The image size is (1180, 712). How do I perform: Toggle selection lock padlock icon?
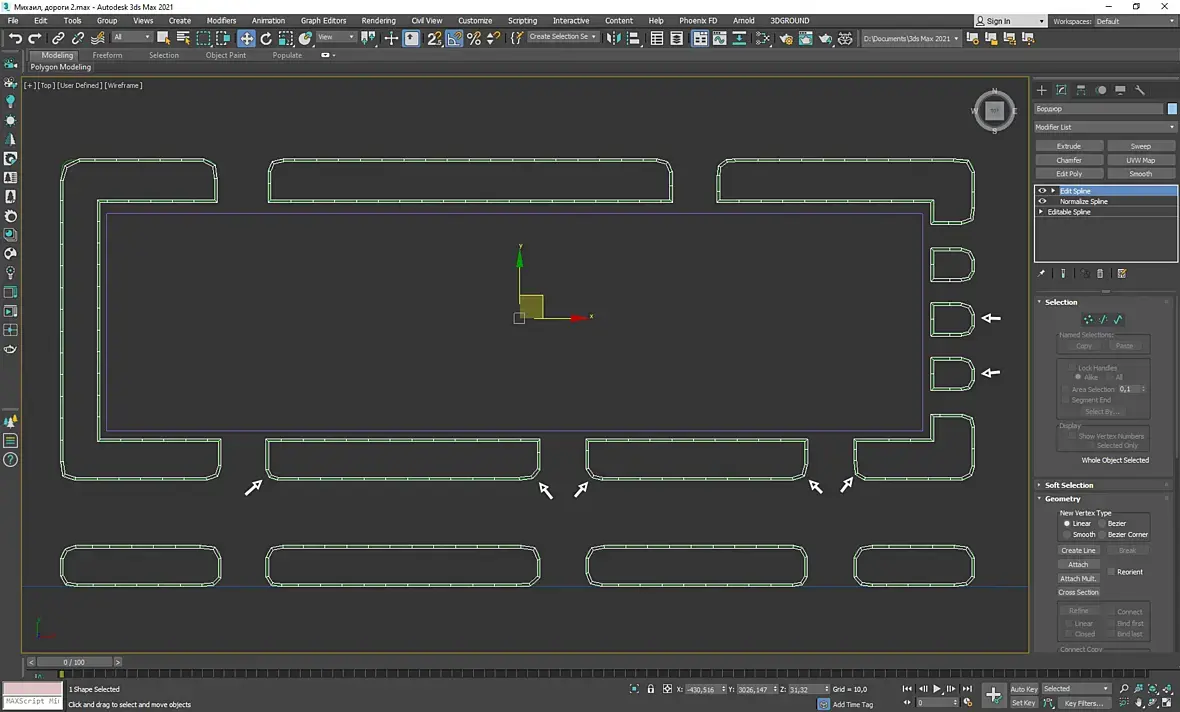tap(651, 689)
